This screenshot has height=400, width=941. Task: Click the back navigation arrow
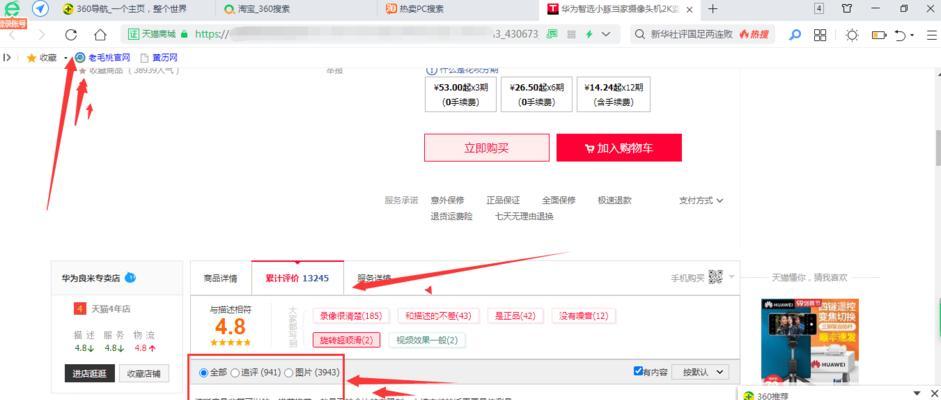13,35
